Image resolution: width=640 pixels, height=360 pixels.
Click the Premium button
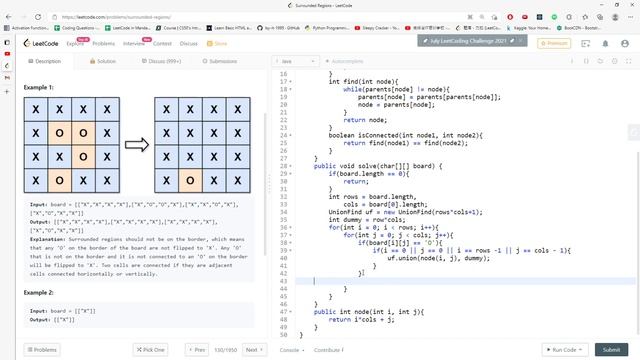coord(554,43)
